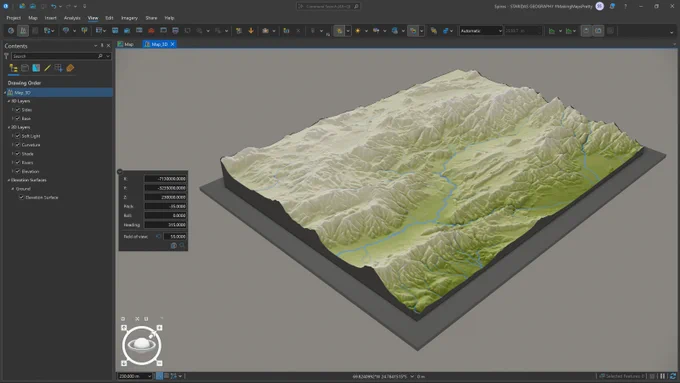Toggle the Soft Light layer checkbox
680x383 pixels.
[x=18, y=136]
